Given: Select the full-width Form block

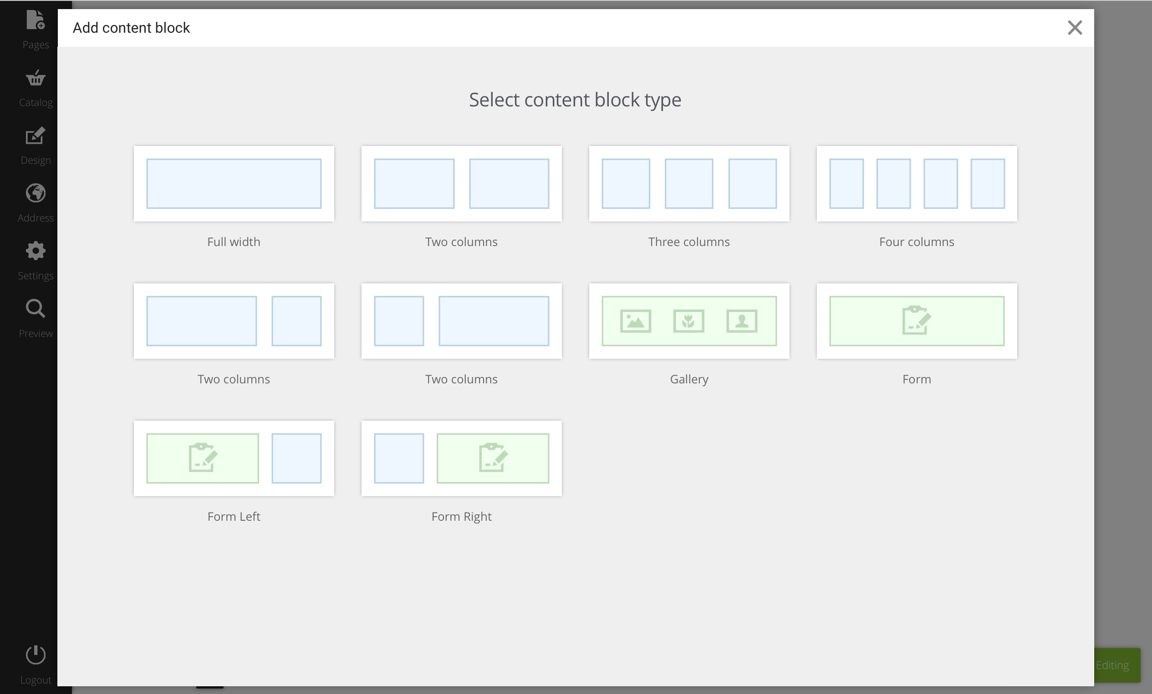Looking at the screenshot, I should [916, 321].
